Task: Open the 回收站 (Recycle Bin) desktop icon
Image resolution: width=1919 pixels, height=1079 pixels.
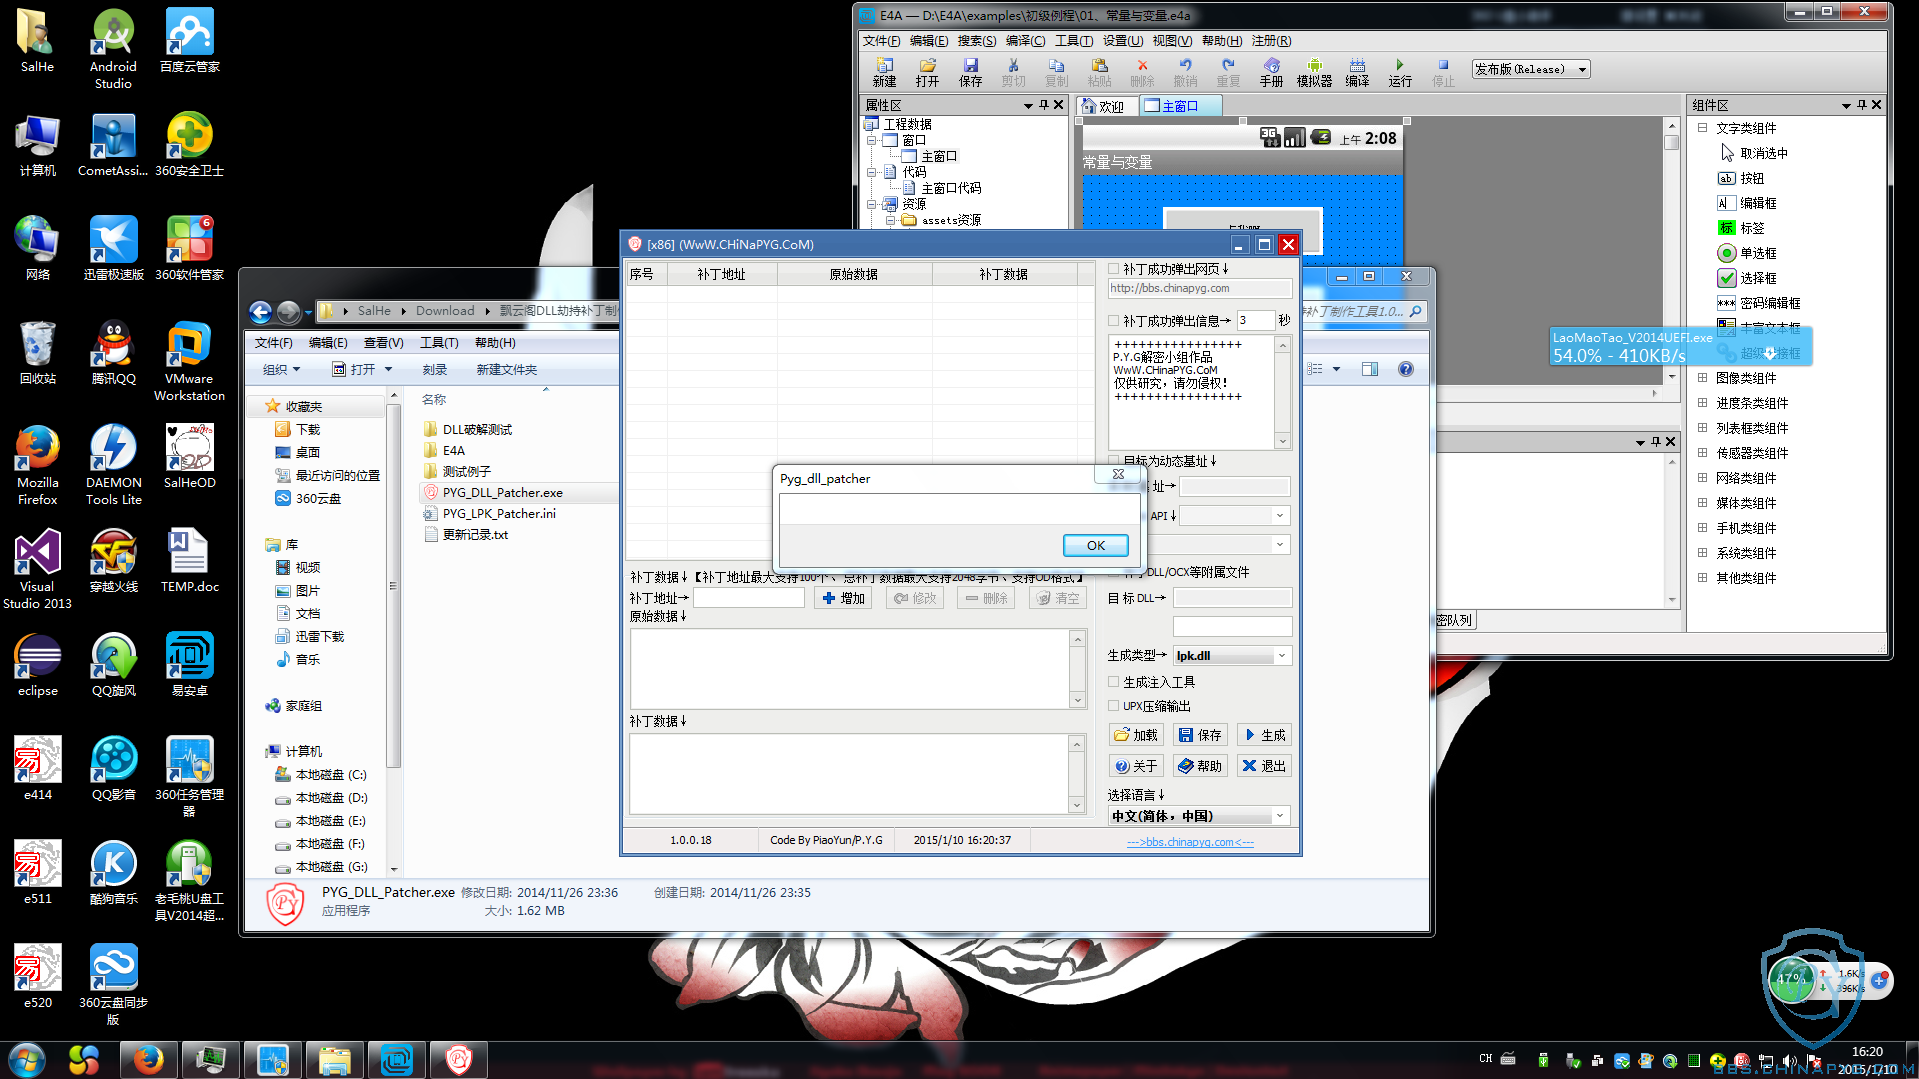Action: tap(37, 352)
